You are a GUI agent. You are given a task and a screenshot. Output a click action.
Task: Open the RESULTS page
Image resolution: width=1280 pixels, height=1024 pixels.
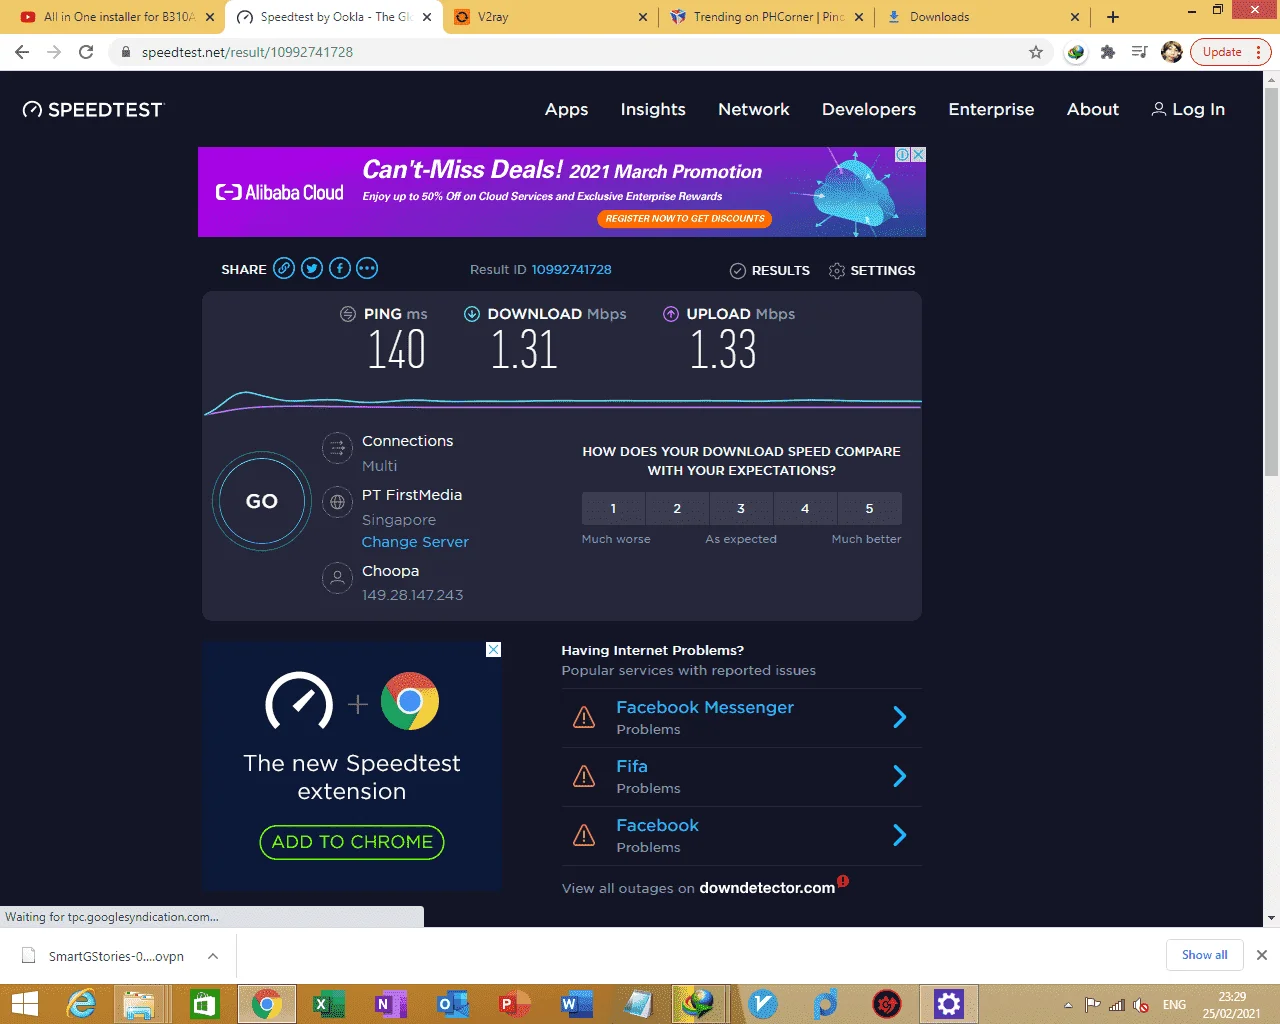[x=769, y=271]
